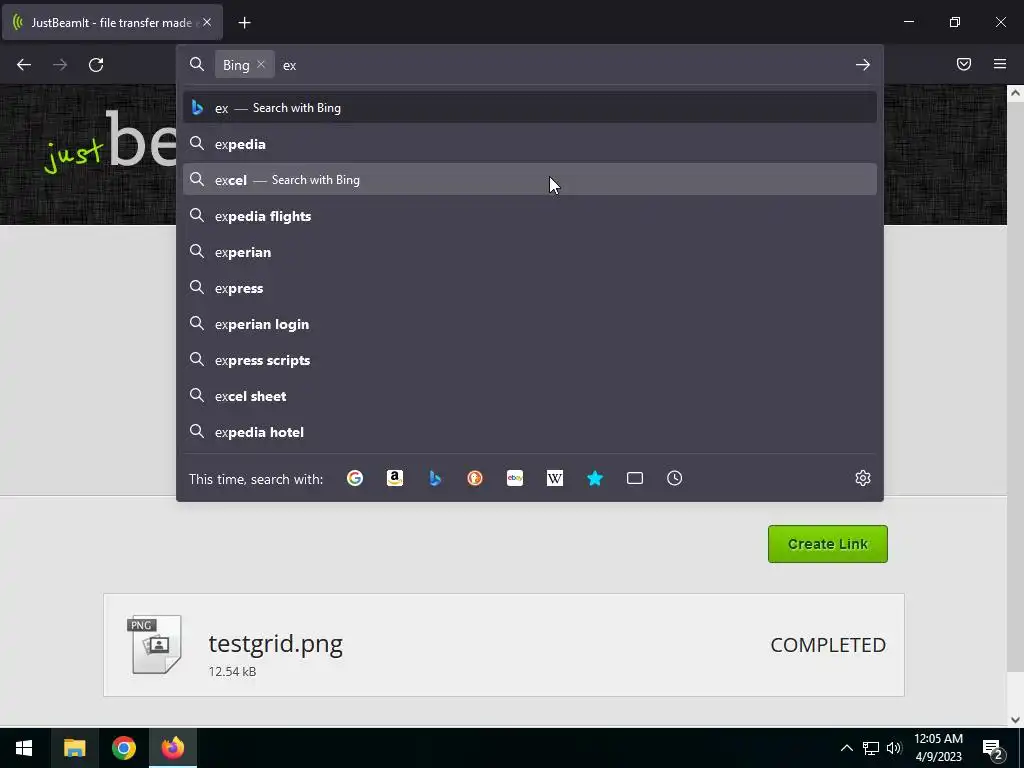Click the 12.54 kB file size
This screenshot has width=1024, height=768.
click(x=232, y=671)
